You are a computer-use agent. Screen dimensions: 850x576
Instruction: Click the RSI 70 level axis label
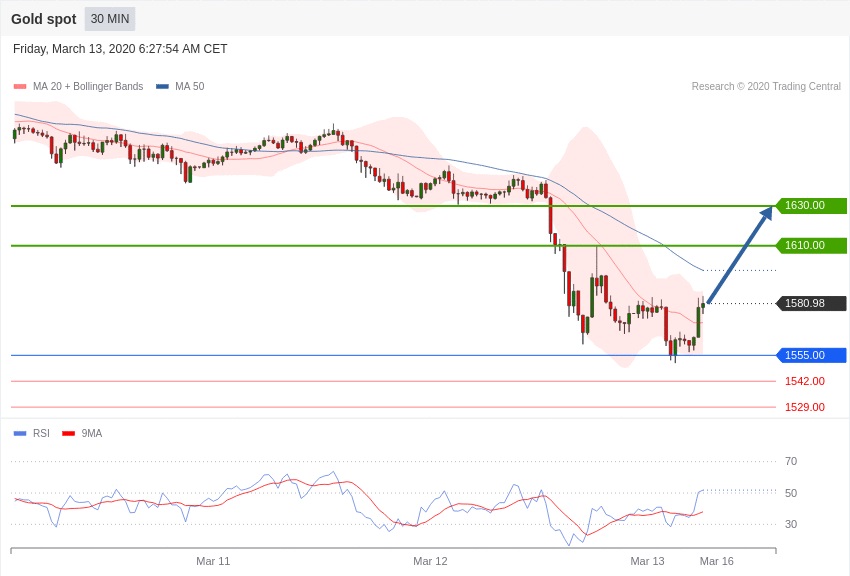[x=791, y=461]
